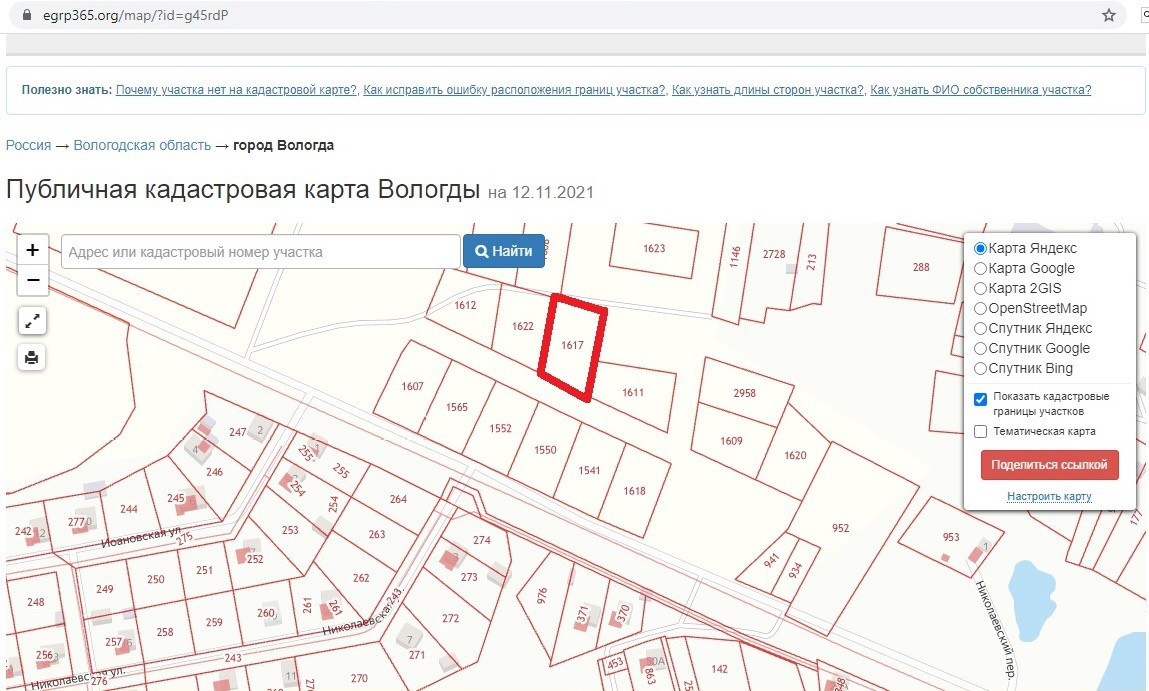Zoom in the map with plus button
Viewport: 1149px width, 691px height.
(x=32, y=250)
